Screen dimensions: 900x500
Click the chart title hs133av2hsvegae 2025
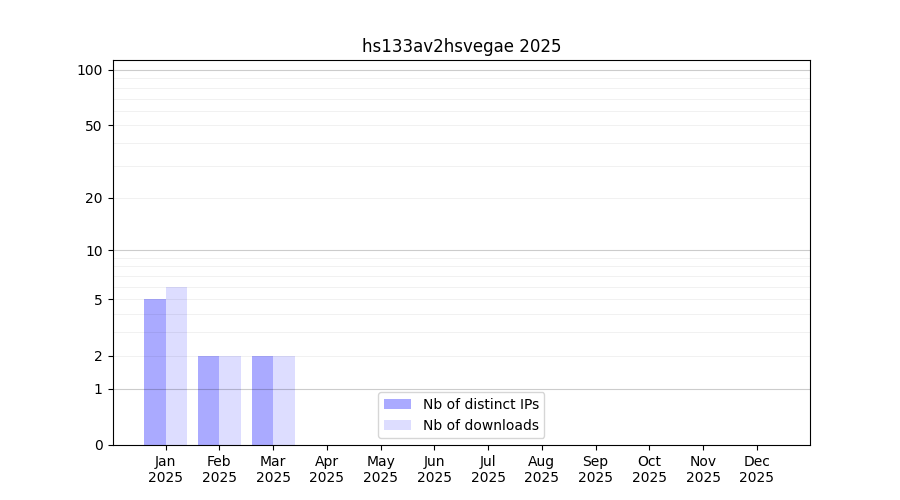click(x=461, y=46)
